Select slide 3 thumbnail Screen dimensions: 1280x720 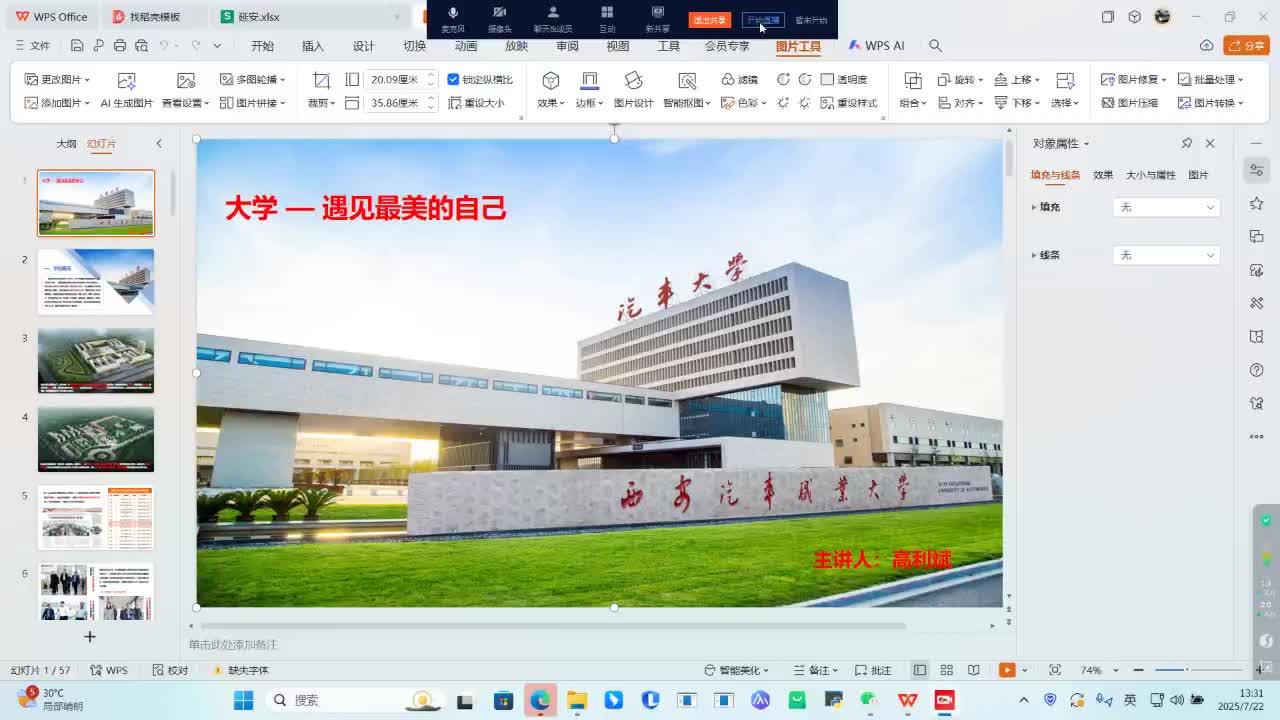tap(96, 360)
